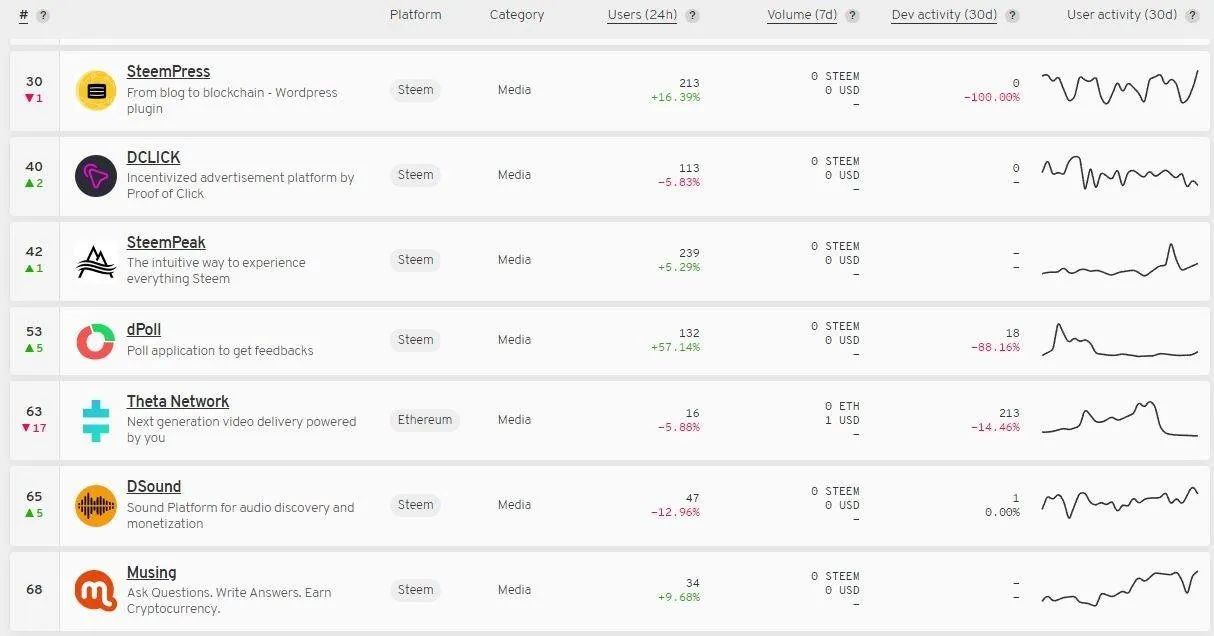Screen dimensions: 1214x636
Task: Open the SteemPress title link
Action: point(168,72)
